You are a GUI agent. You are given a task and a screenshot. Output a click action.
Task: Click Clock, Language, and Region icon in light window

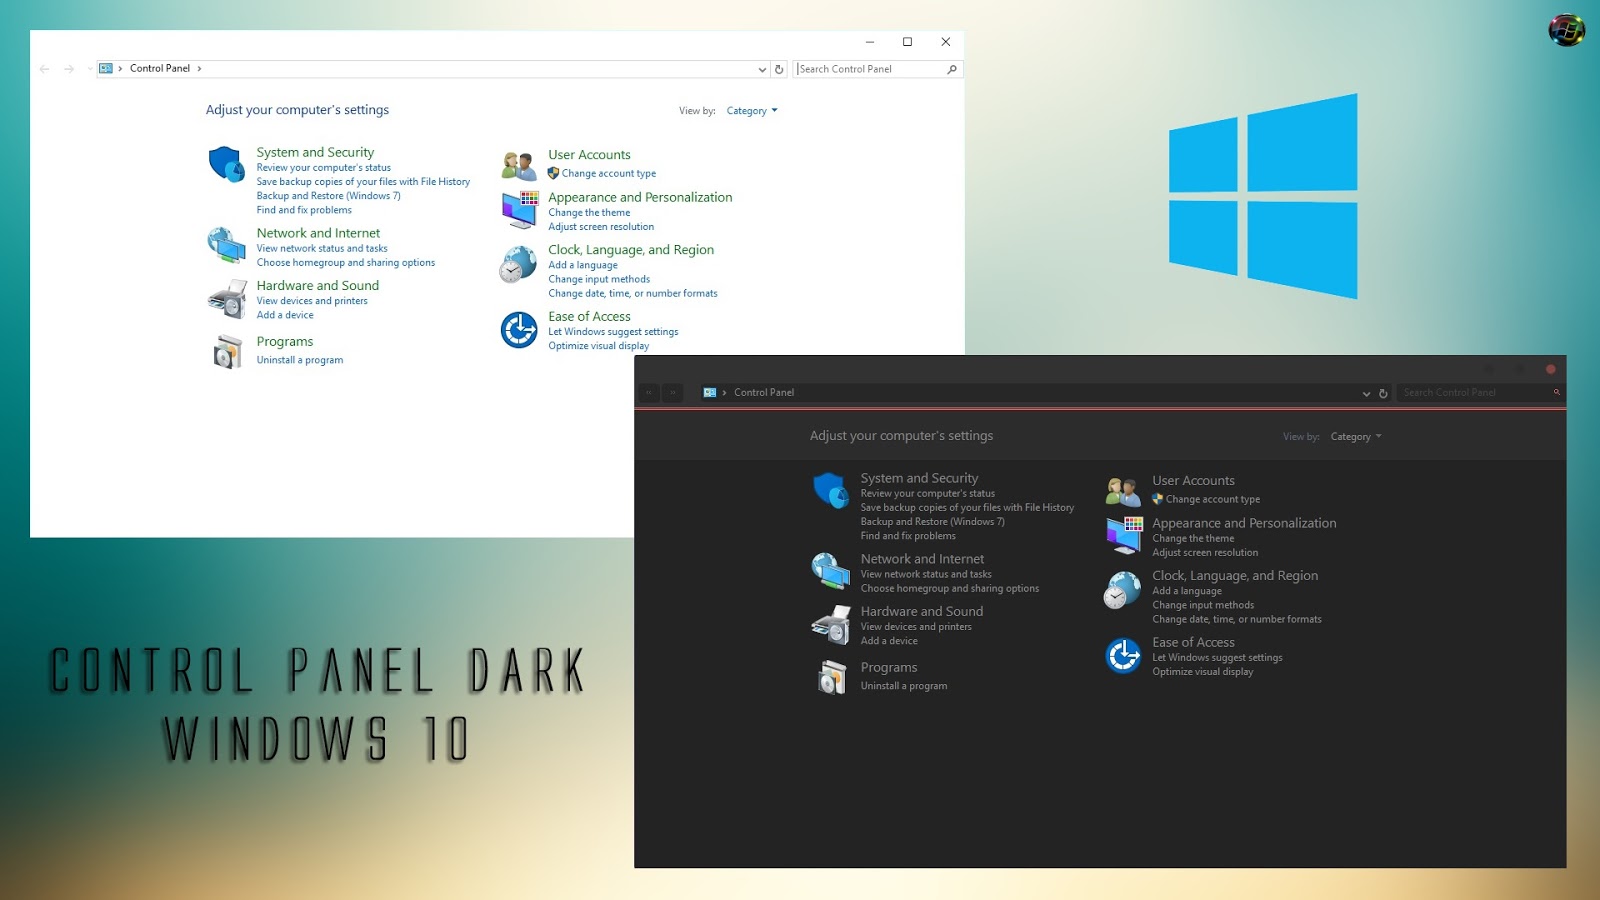tap(518, 264)
